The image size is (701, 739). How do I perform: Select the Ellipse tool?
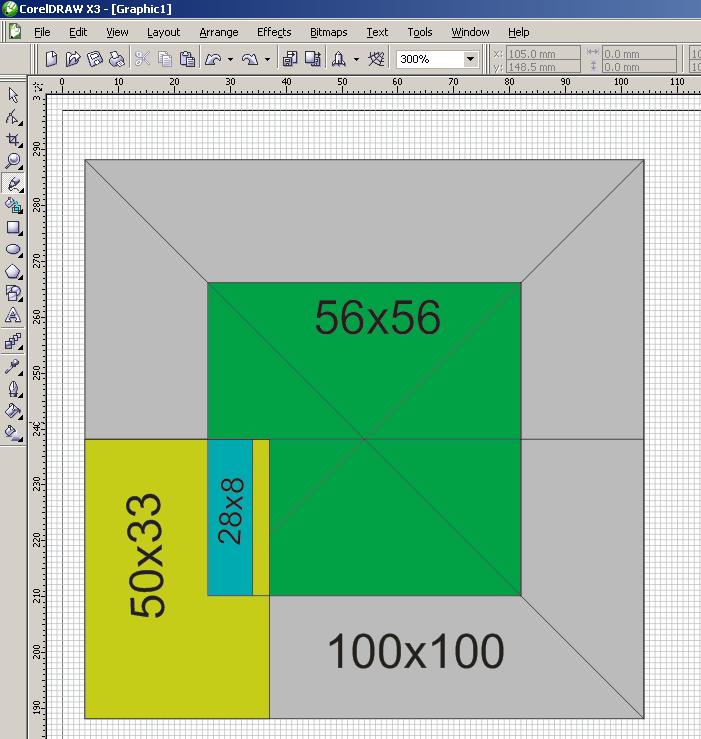click(13, 250)
